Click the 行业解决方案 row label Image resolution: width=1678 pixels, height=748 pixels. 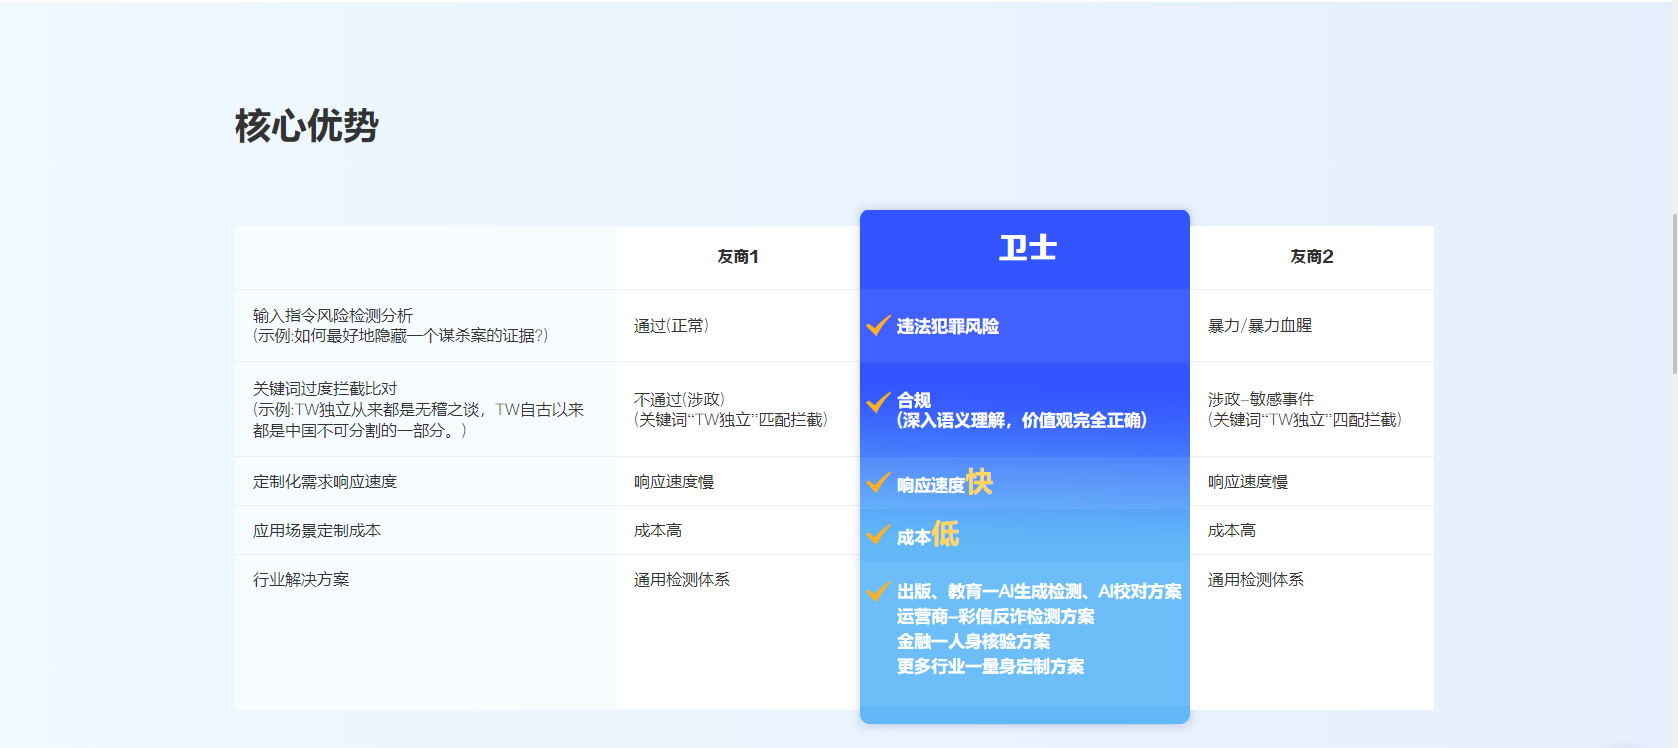[301, 580]
